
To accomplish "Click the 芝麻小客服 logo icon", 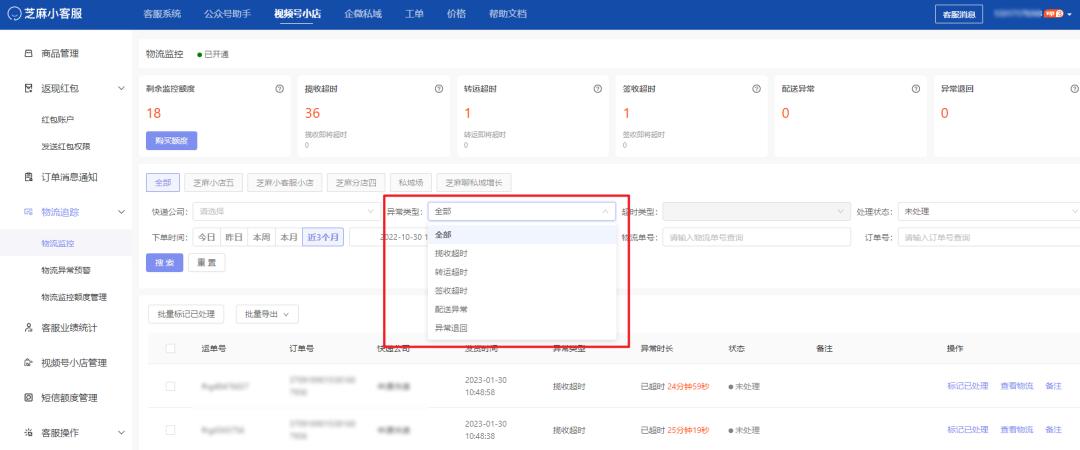I will point(13,14).
